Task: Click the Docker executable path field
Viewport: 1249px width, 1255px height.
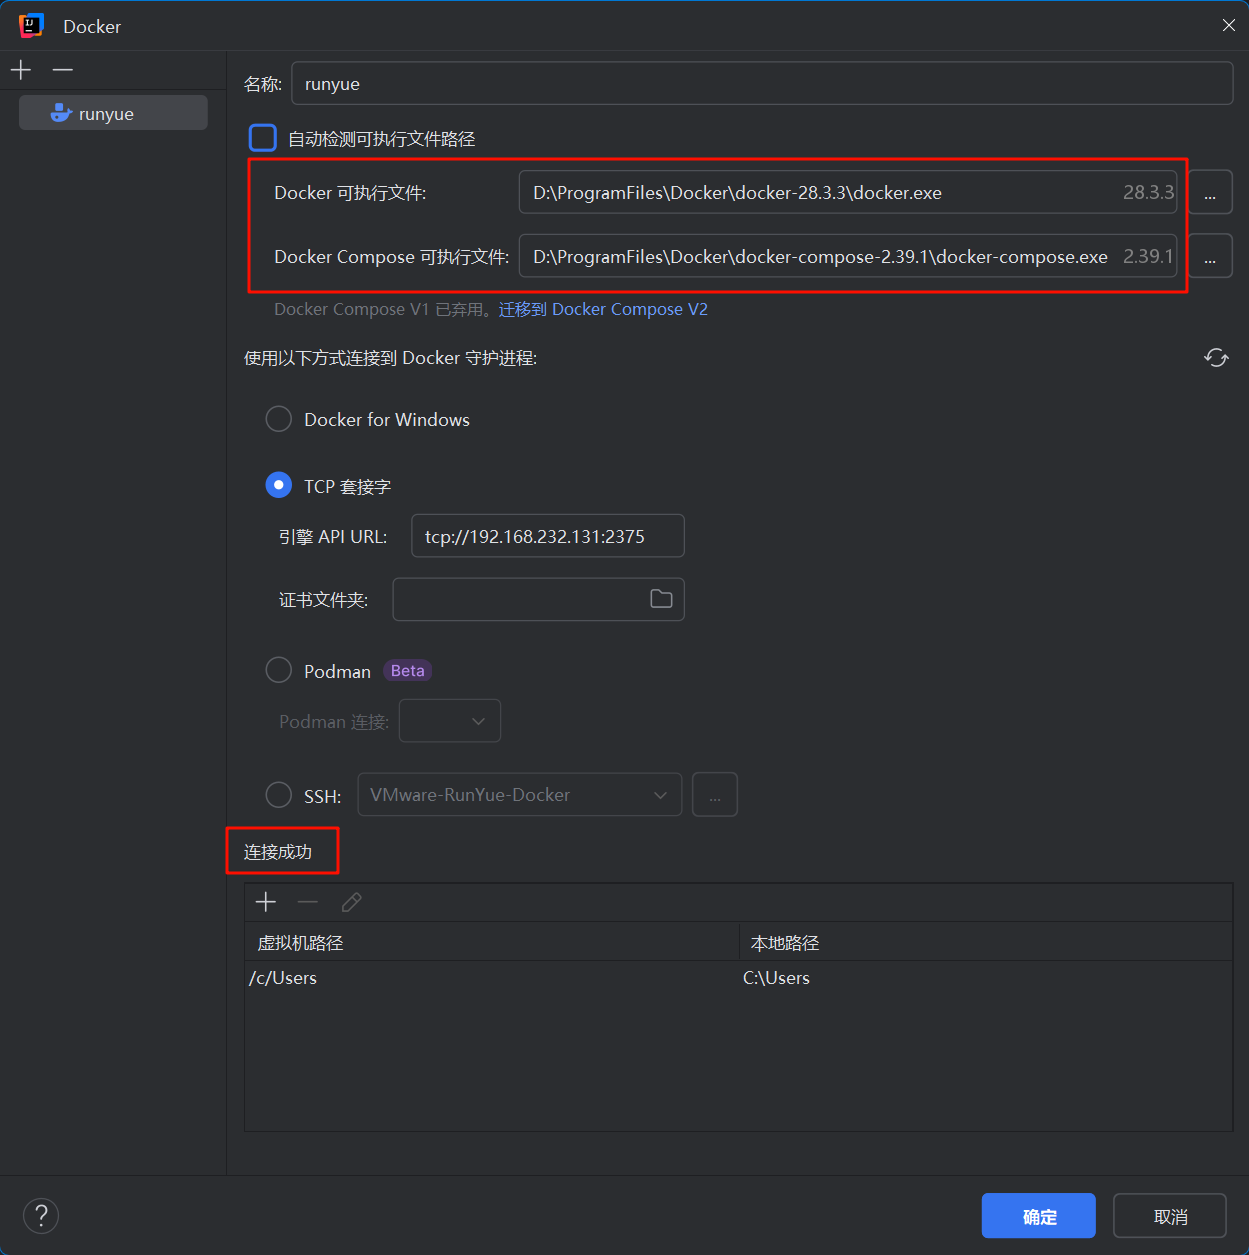Action: point(847,192)
